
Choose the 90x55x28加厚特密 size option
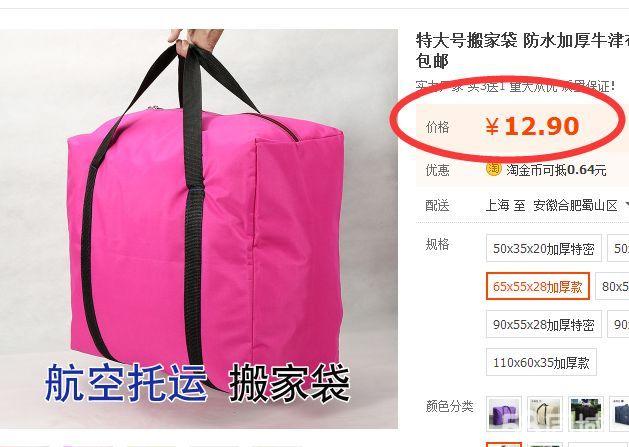tap(544, 324)
